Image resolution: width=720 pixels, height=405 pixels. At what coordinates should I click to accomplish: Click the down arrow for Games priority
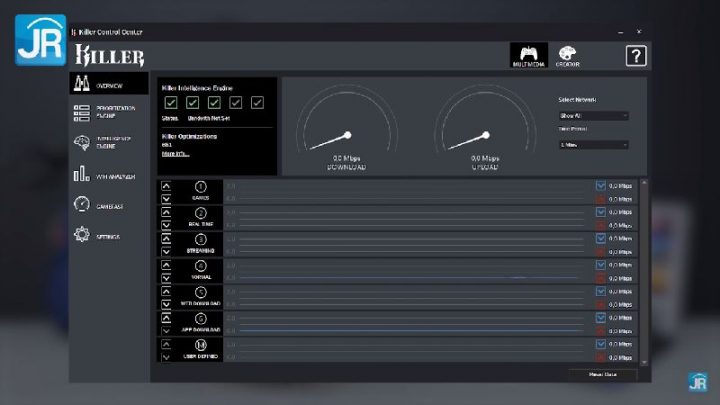click(166, 198)
